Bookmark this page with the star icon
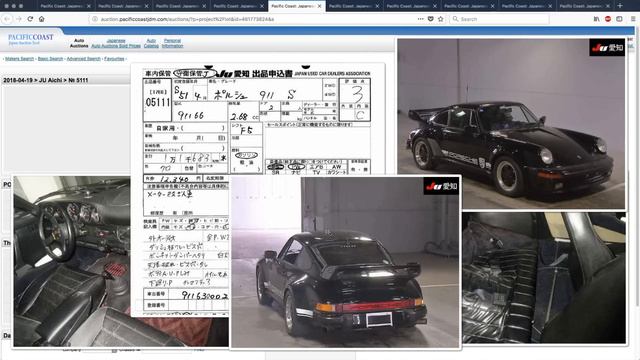Viewport: 640px width, 360px height. coord(441,19)
